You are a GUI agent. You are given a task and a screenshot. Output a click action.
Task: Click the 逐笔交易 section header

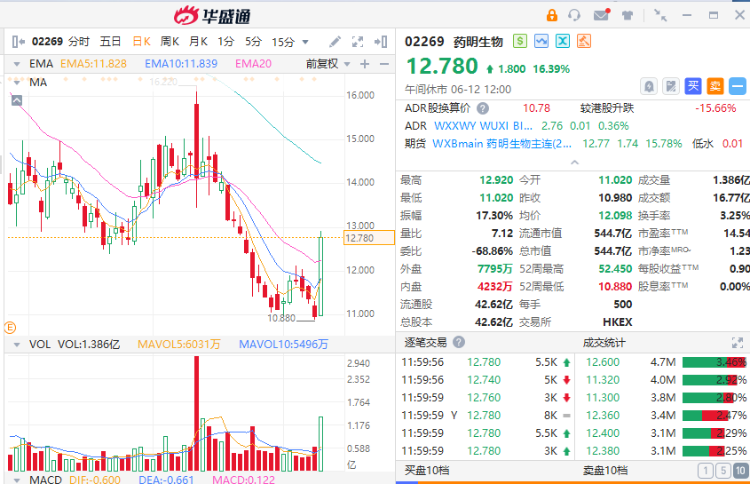click(x=425, y=342)
